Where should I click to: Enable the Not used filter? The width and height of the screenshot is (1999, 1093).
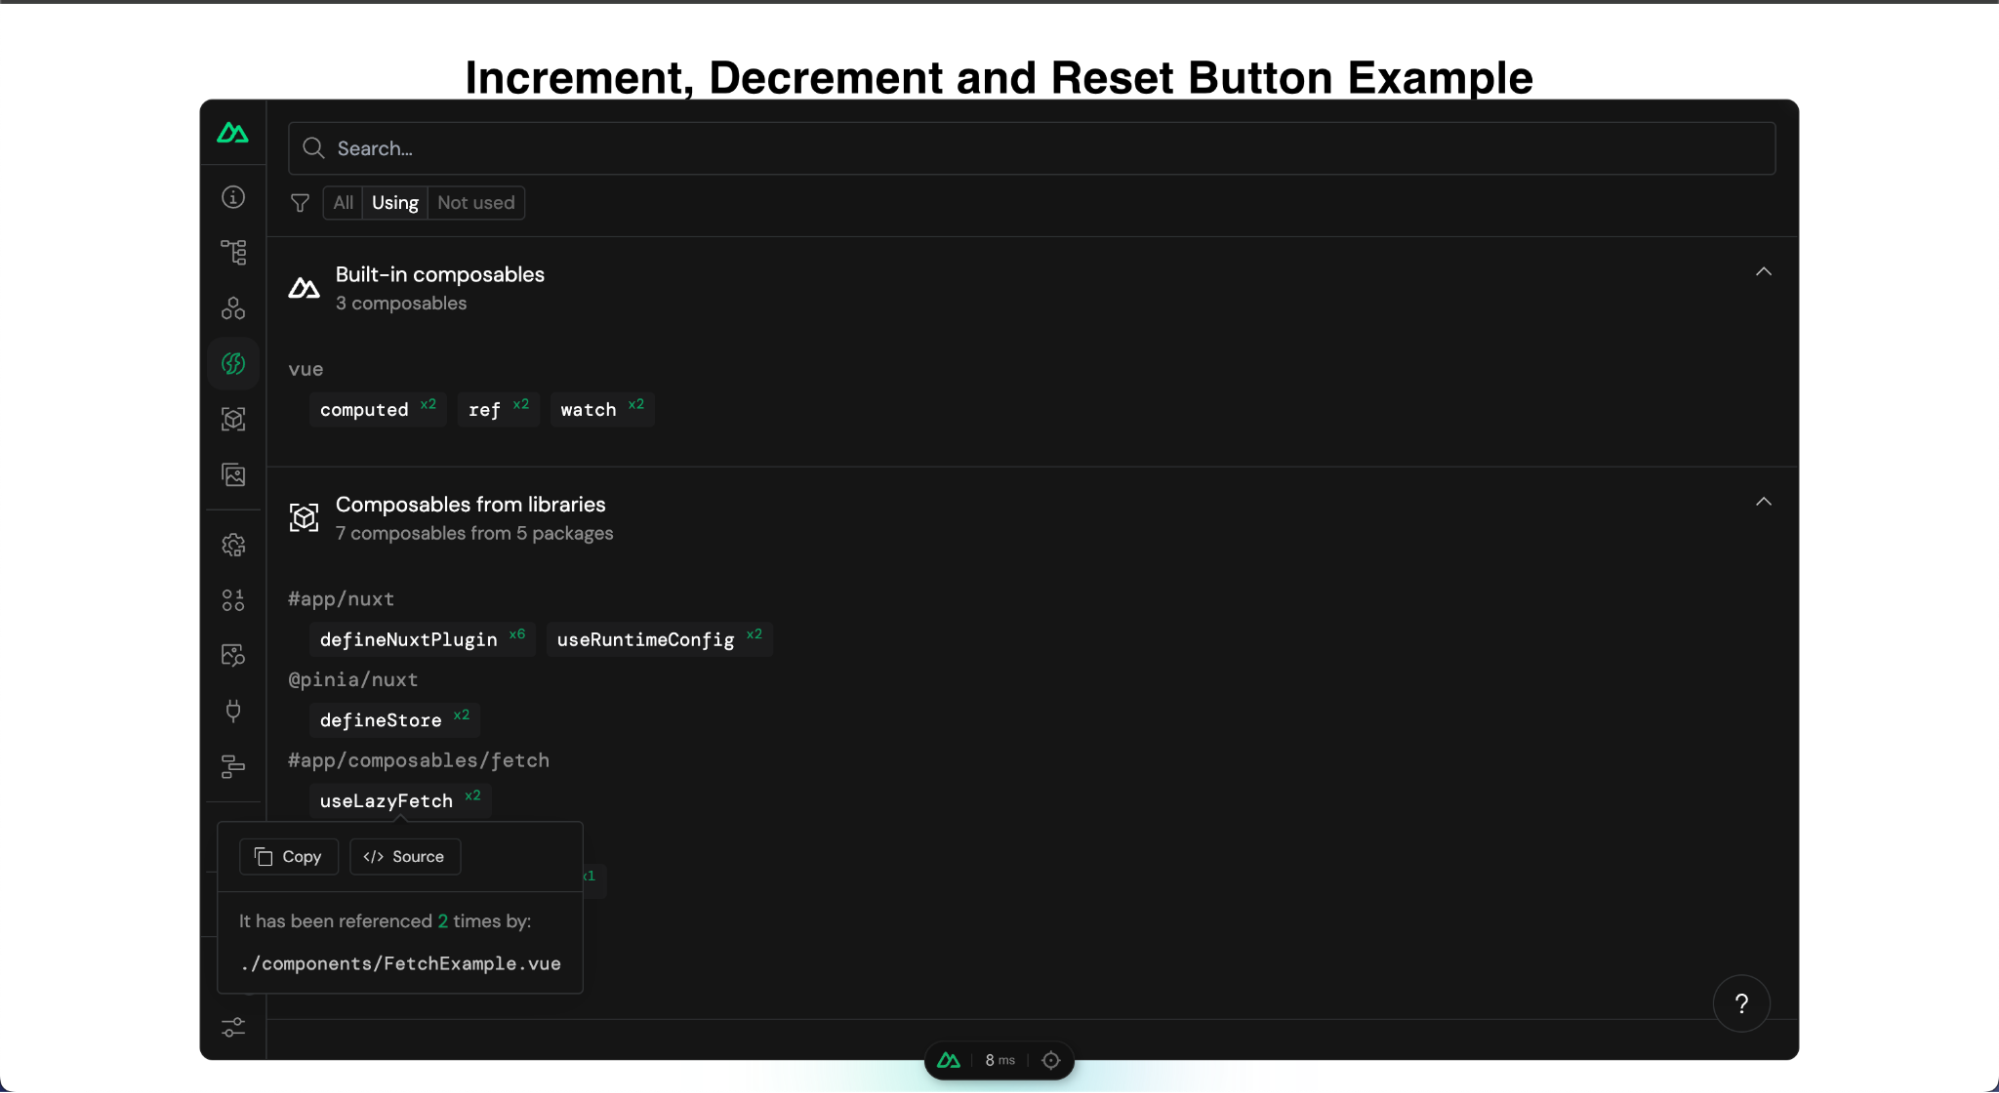click(475, 202)
